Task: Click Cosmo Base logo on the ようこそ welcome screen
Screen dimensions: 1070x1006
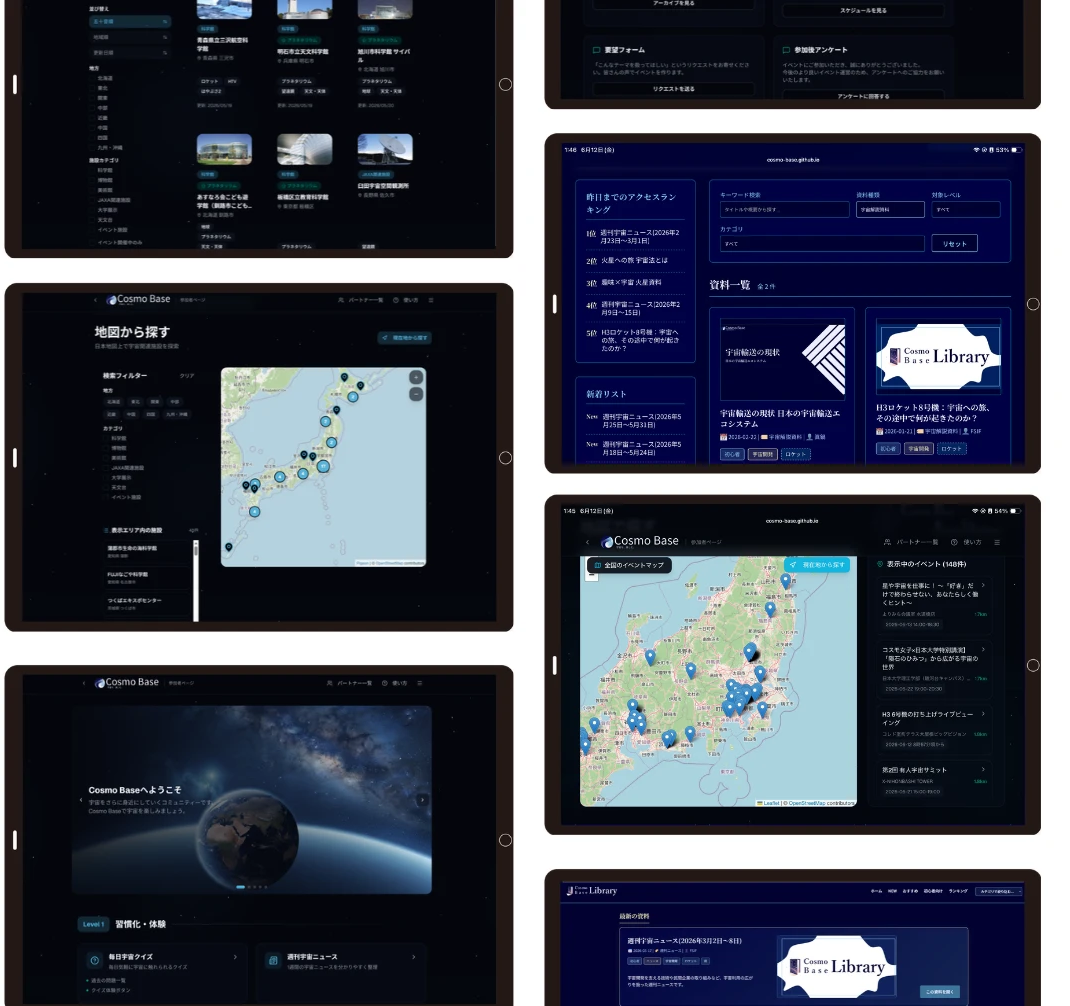Action: click(x=127, y=682)
